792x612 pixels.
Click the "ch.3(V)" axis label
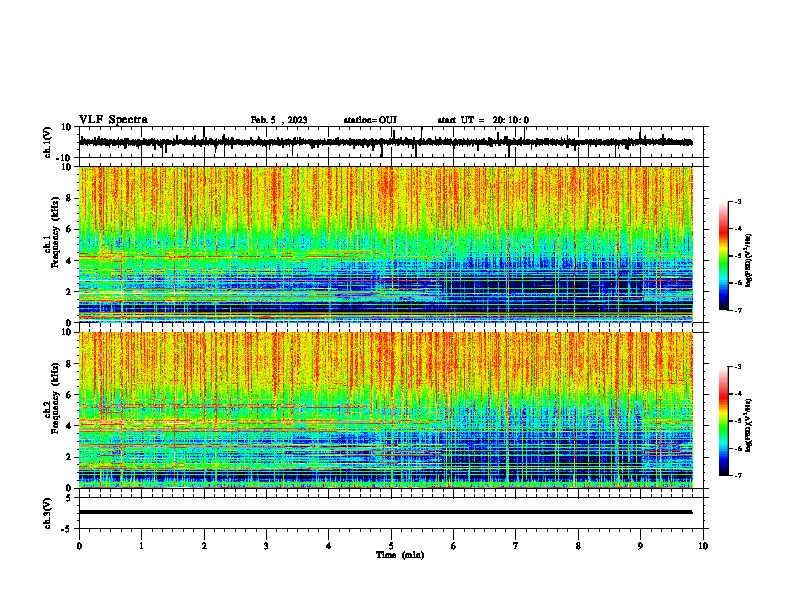tap(48, 513)
